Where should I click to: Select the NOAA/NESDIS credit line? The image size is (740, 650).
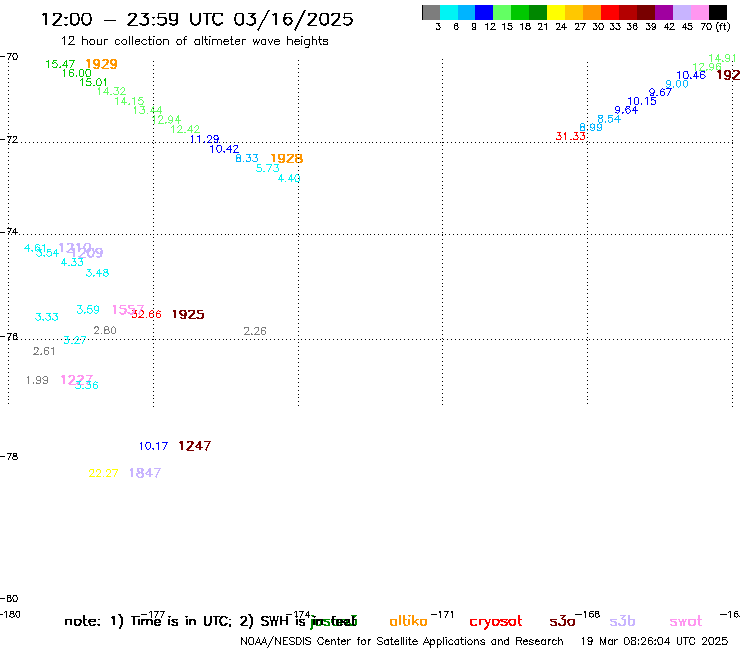[x=402, y=641]
